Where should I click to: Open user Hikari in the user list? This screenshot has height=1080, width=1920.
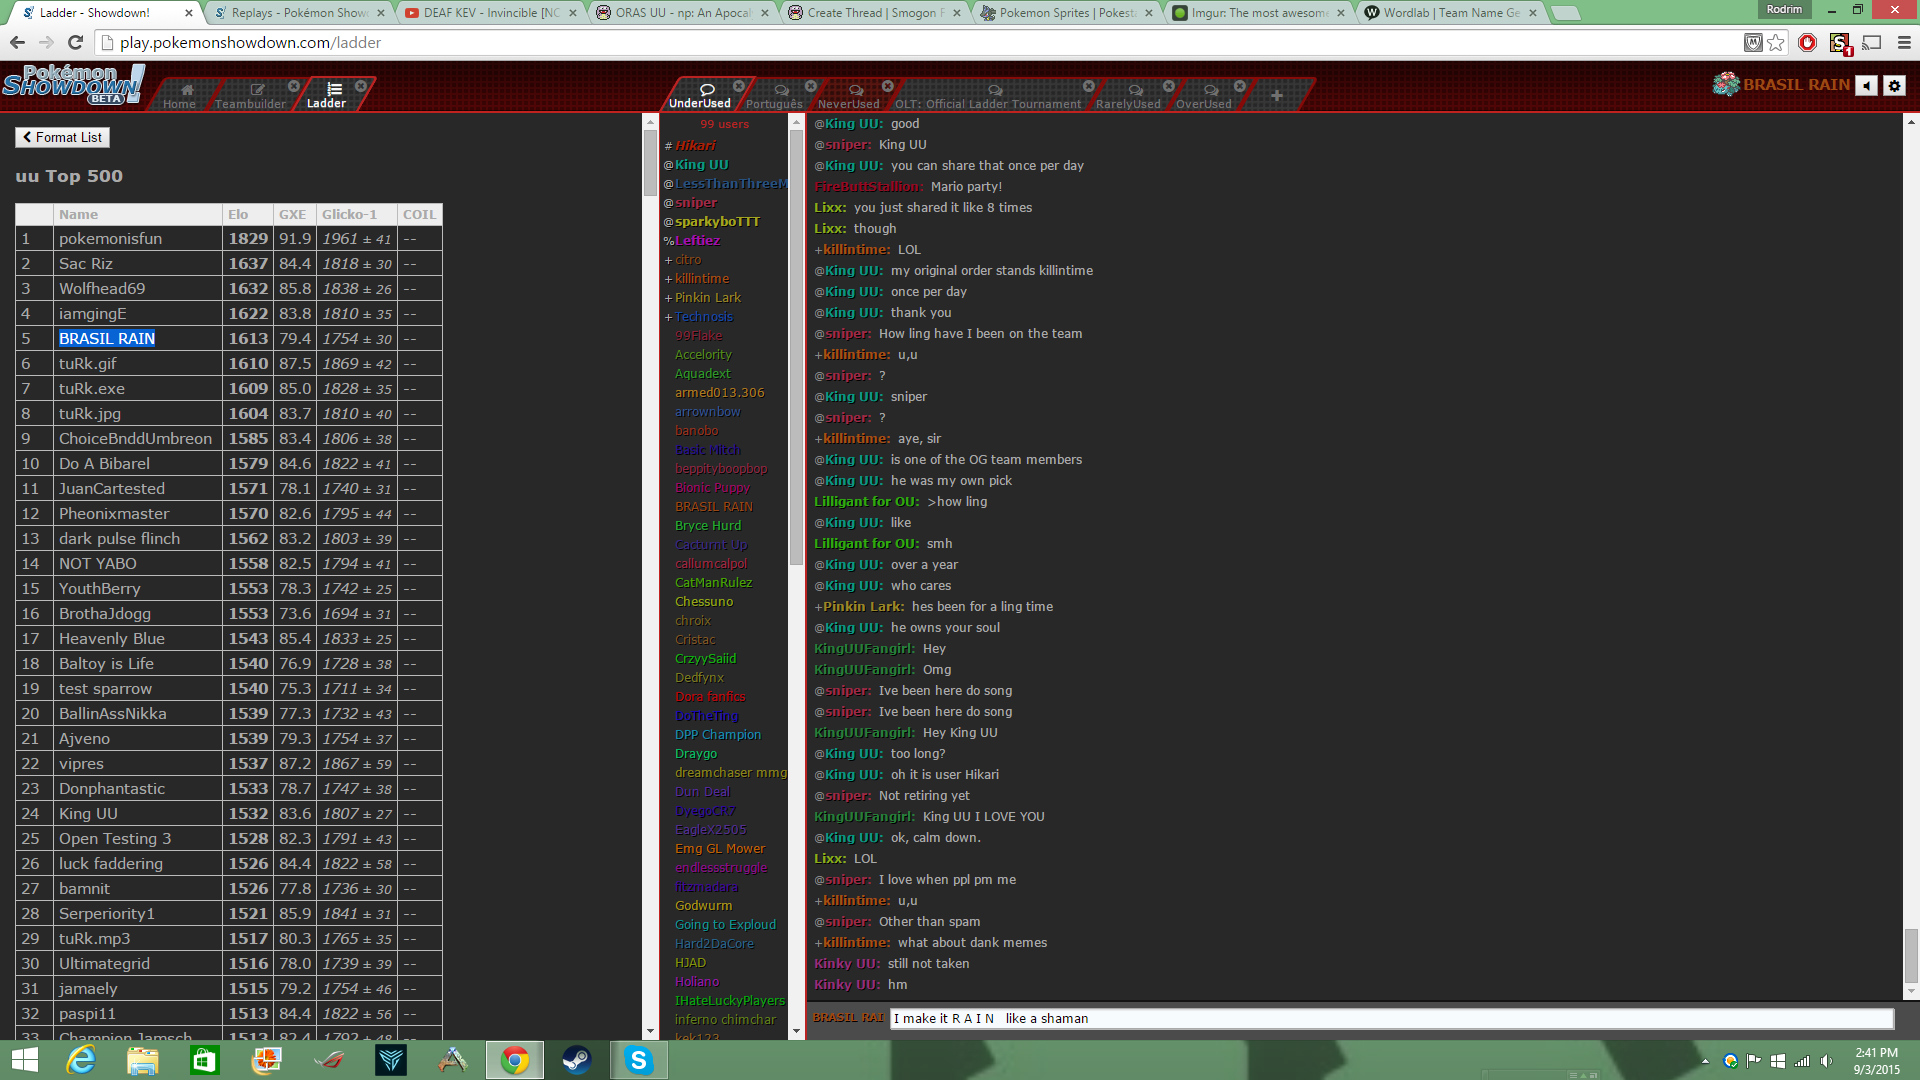(x=695, y=145)
